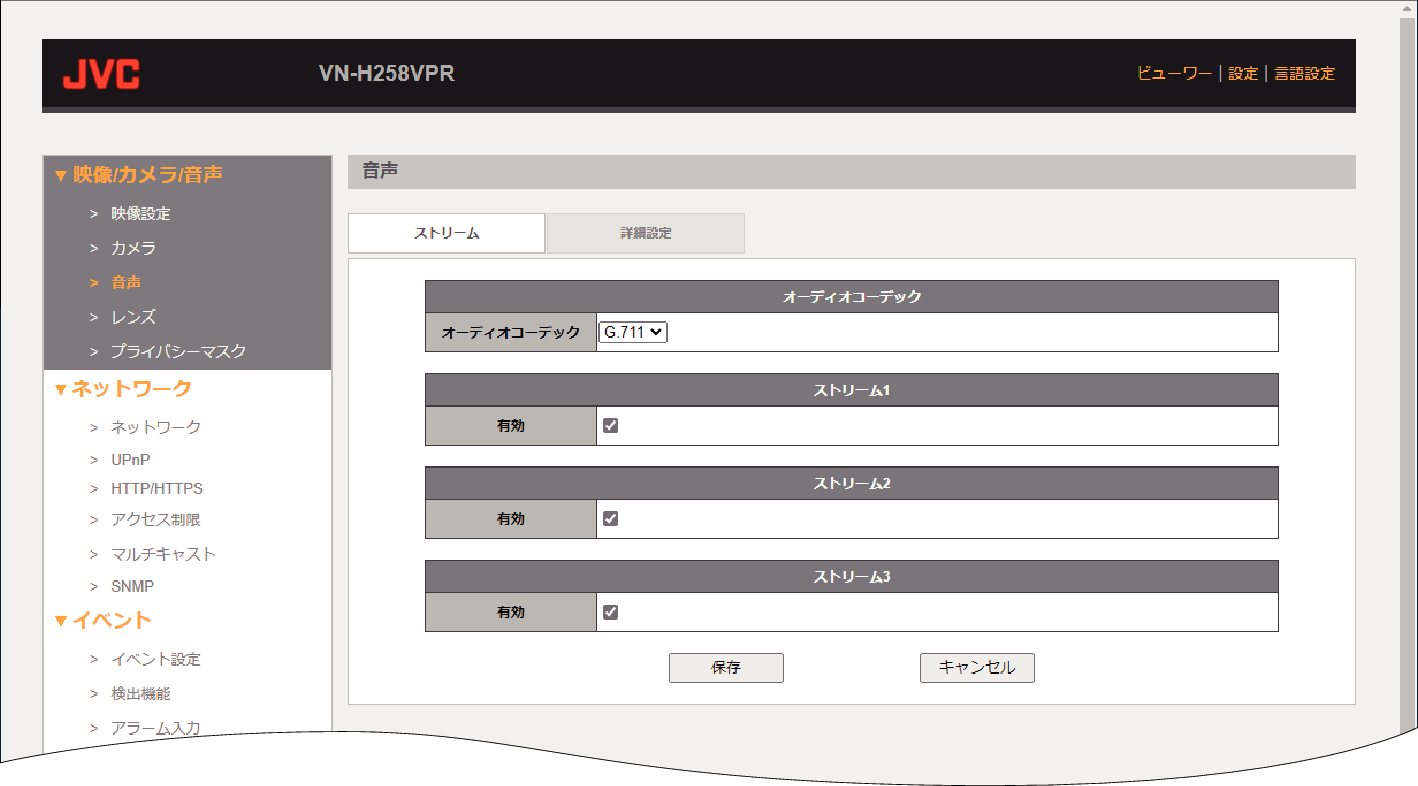Click the キャンセル button
1418x786 pixels.
click(977, 668)
